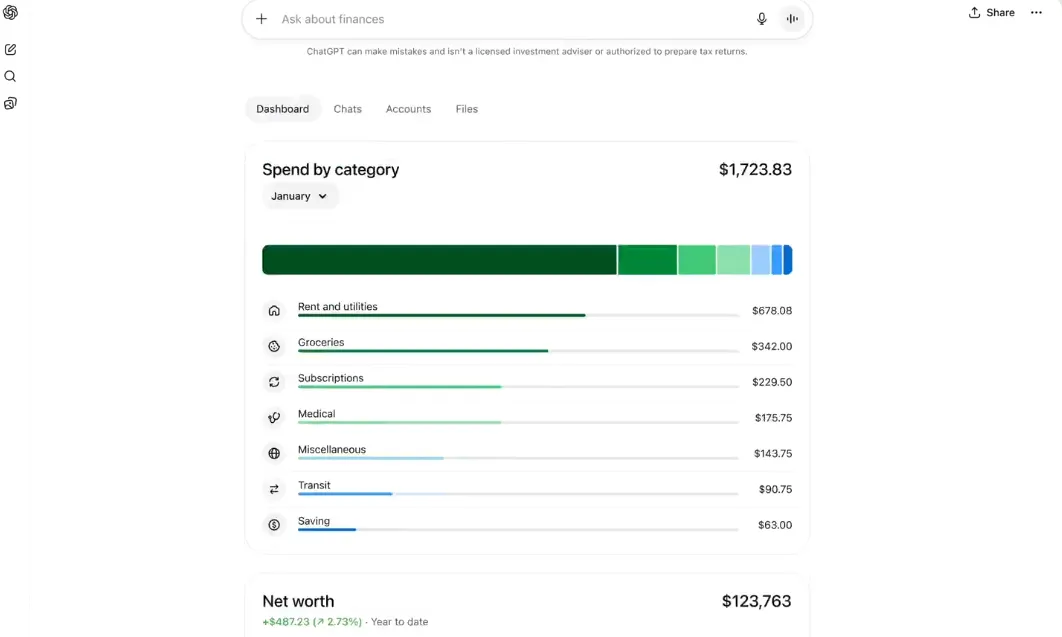Click the Spend by category heading
Viewport: 1062px width, 637px height.
331,169
